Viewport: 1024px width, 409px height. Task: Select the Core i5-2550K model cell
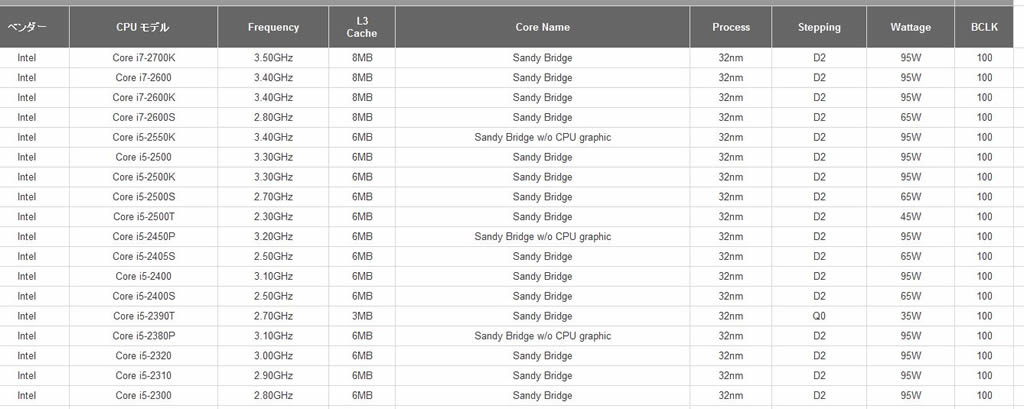[143, 137]
